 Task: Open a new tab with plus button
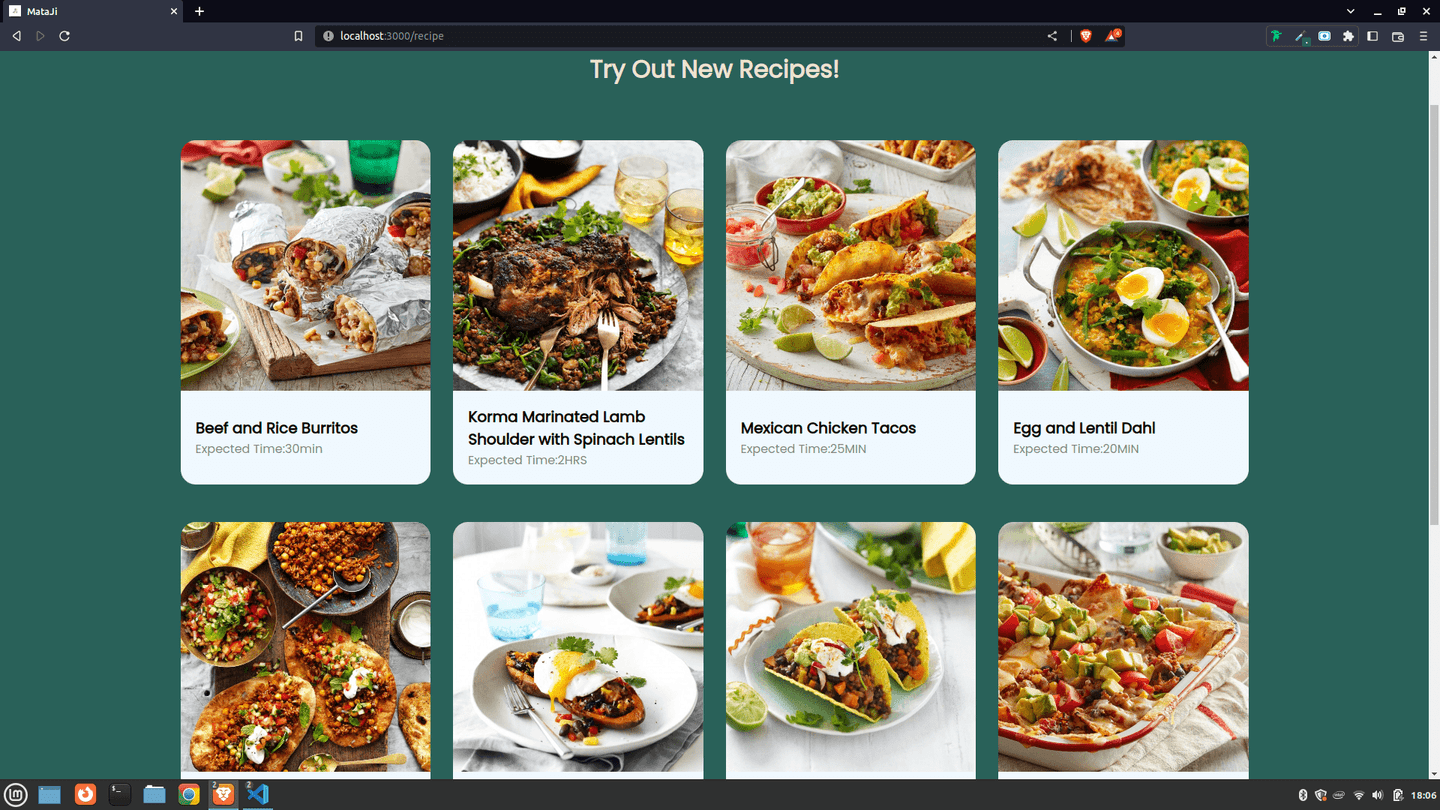[x=199, y=11]
